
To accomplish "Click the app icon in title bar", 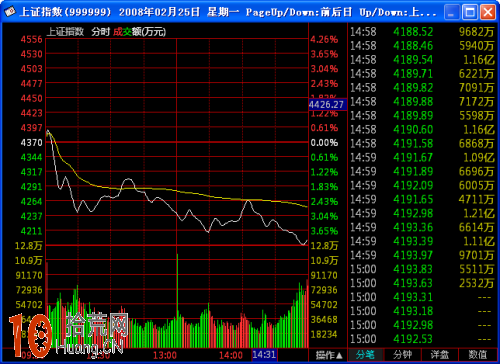I will 10,12.
